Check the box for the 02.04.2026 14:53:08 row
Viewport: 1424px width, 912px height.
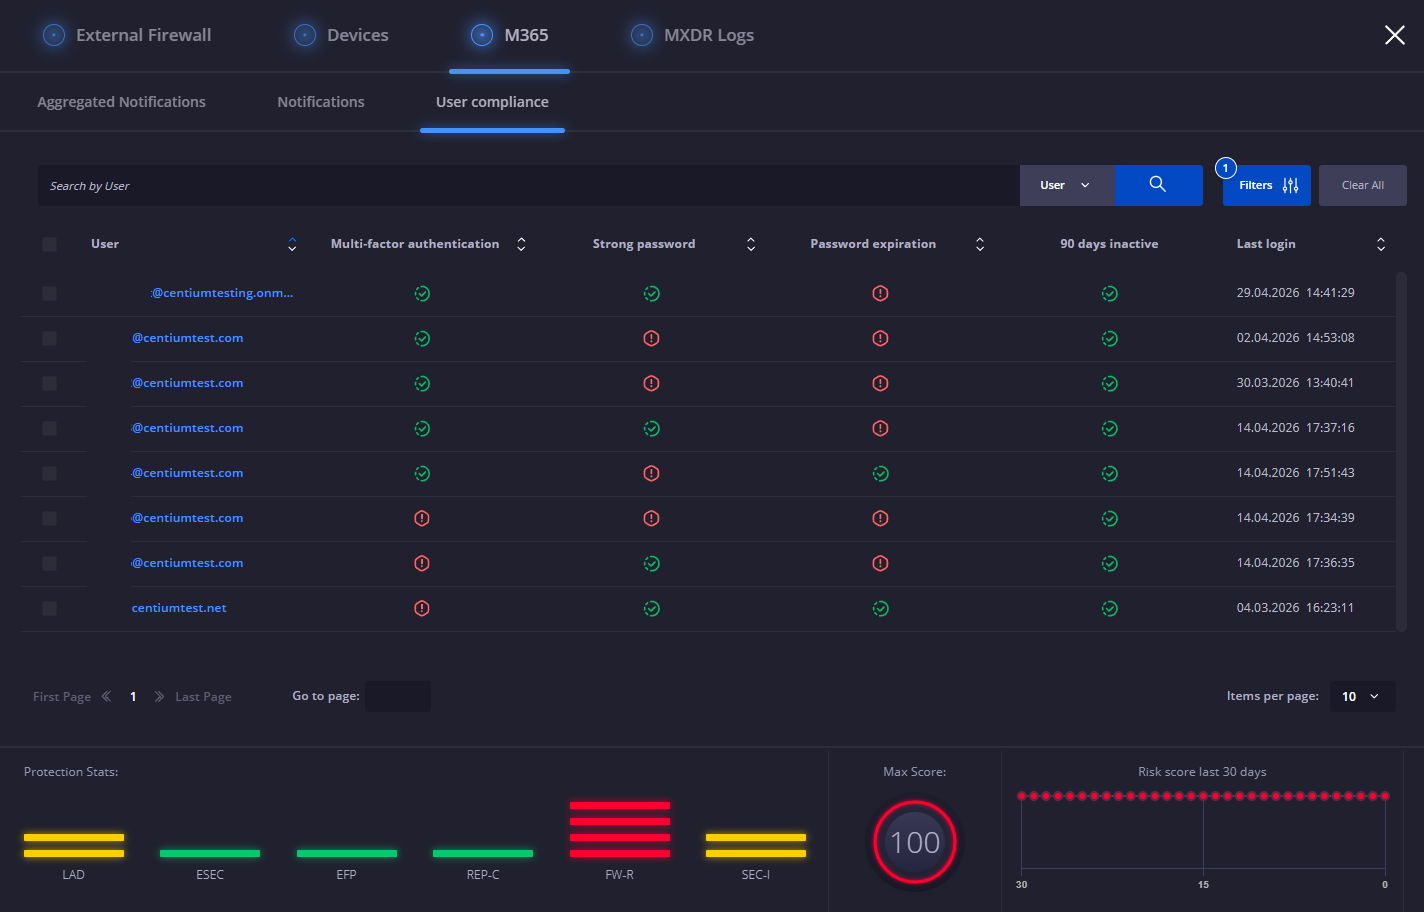49,338
